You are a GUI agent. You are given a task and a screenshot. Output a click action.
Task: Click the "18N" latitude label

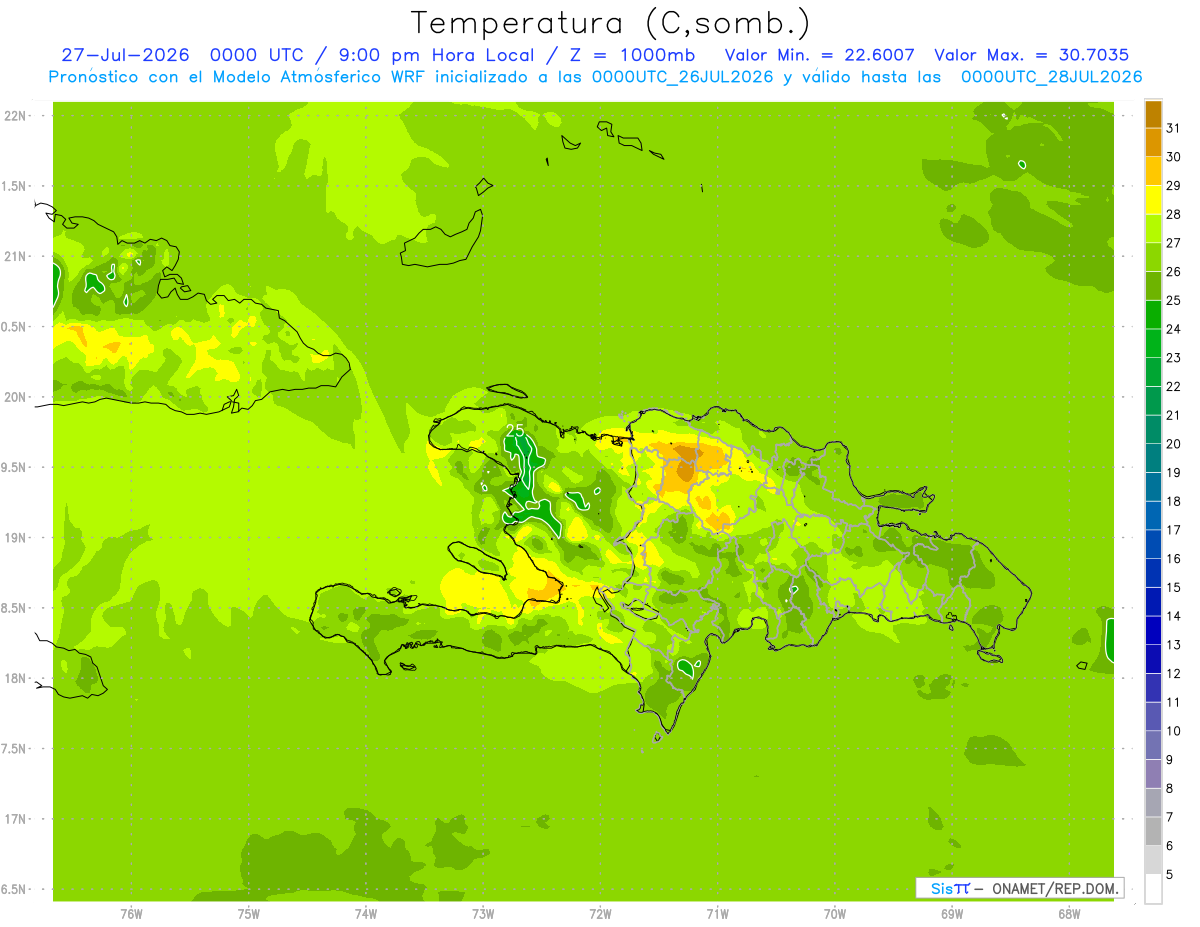14,678
